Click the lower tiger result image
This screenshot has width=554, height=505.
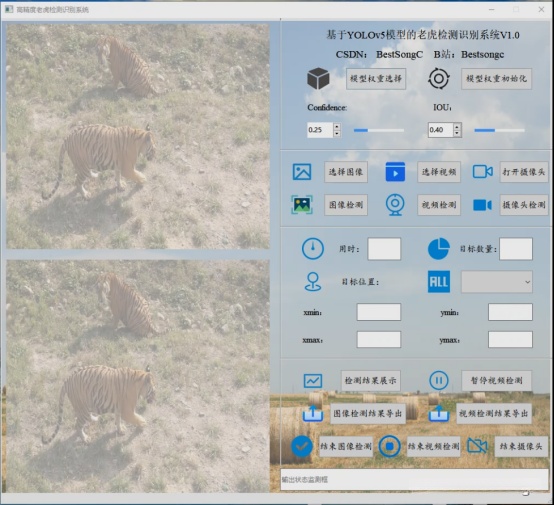pyautogui.click(x=138, y=376)
